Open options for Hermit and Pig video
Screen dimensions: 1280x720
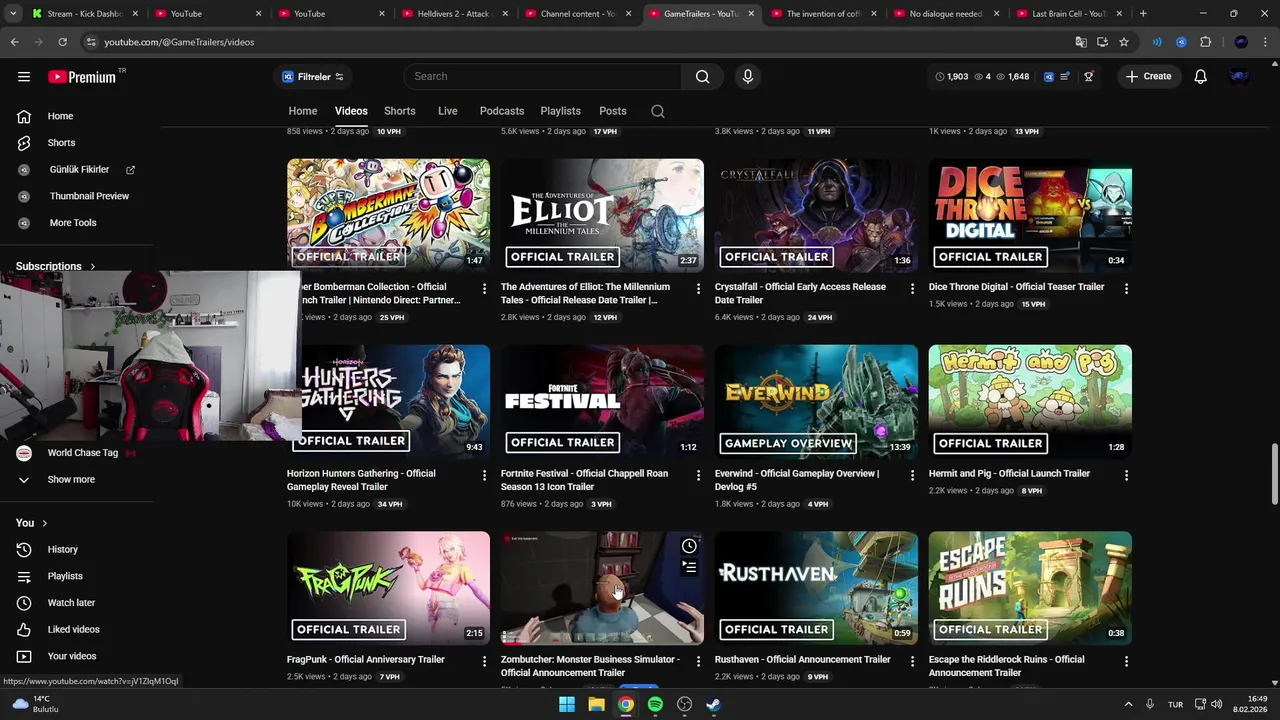click(1126, 475)
